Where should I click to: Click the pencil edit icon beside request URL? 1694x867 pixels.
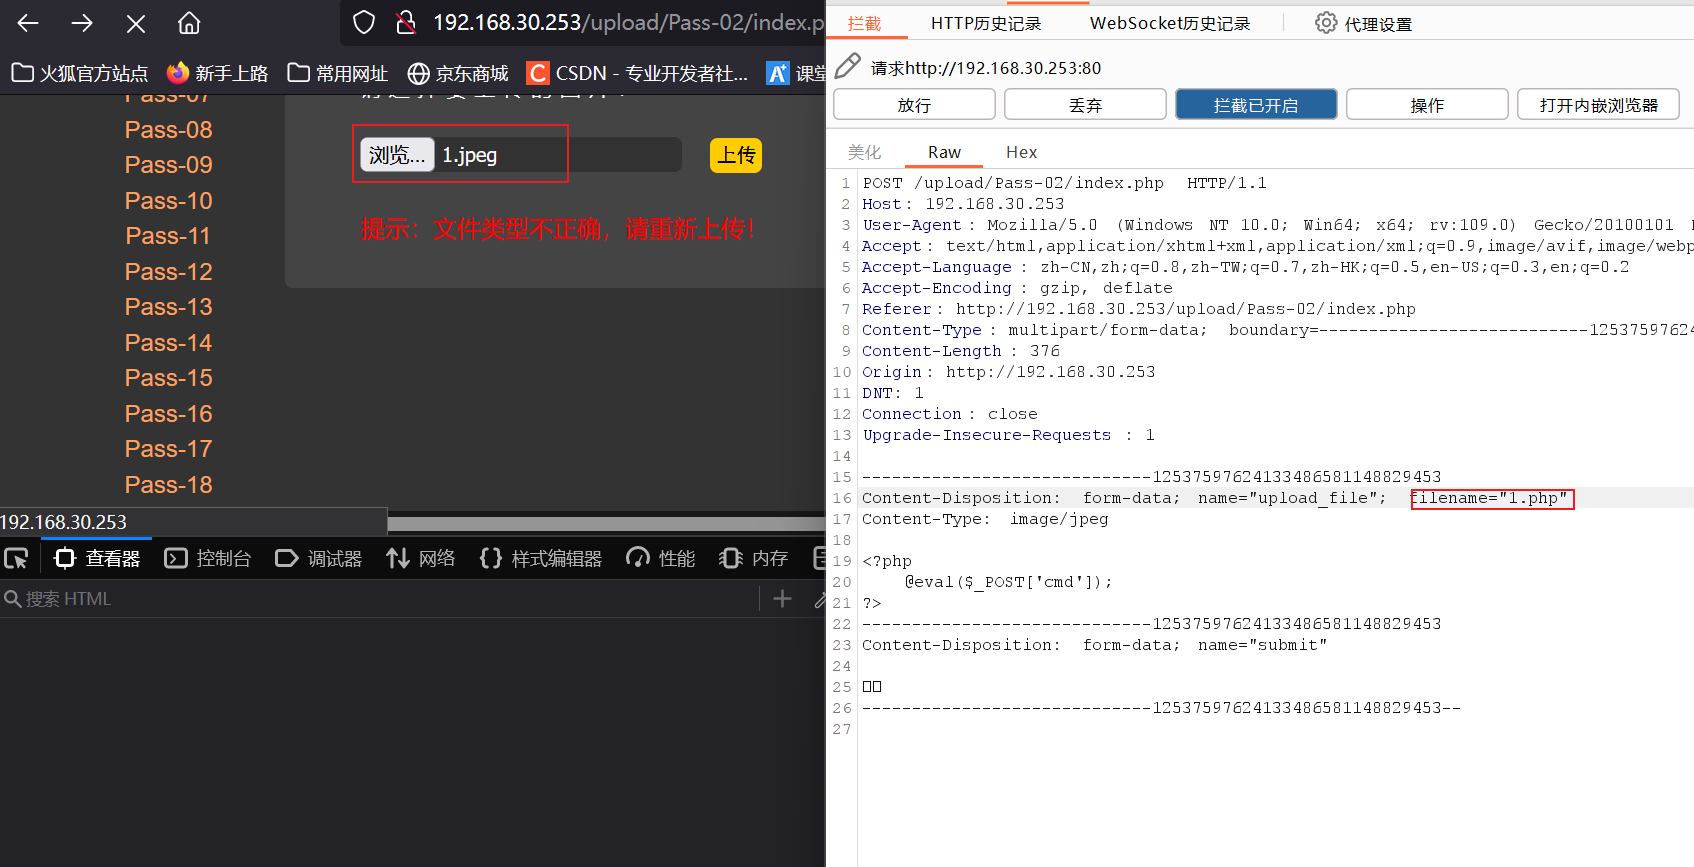[x=848, y=66]
